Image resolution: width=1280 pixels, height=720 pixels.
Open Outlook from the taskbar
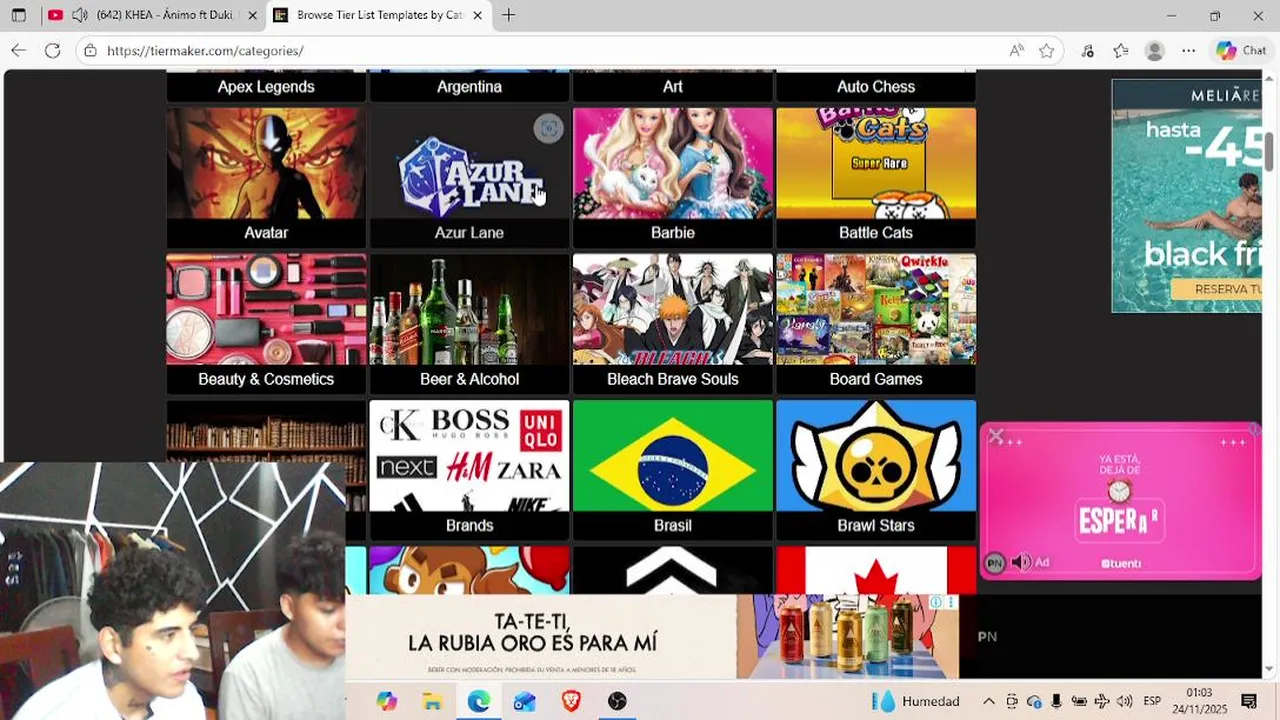pos(524,701)
